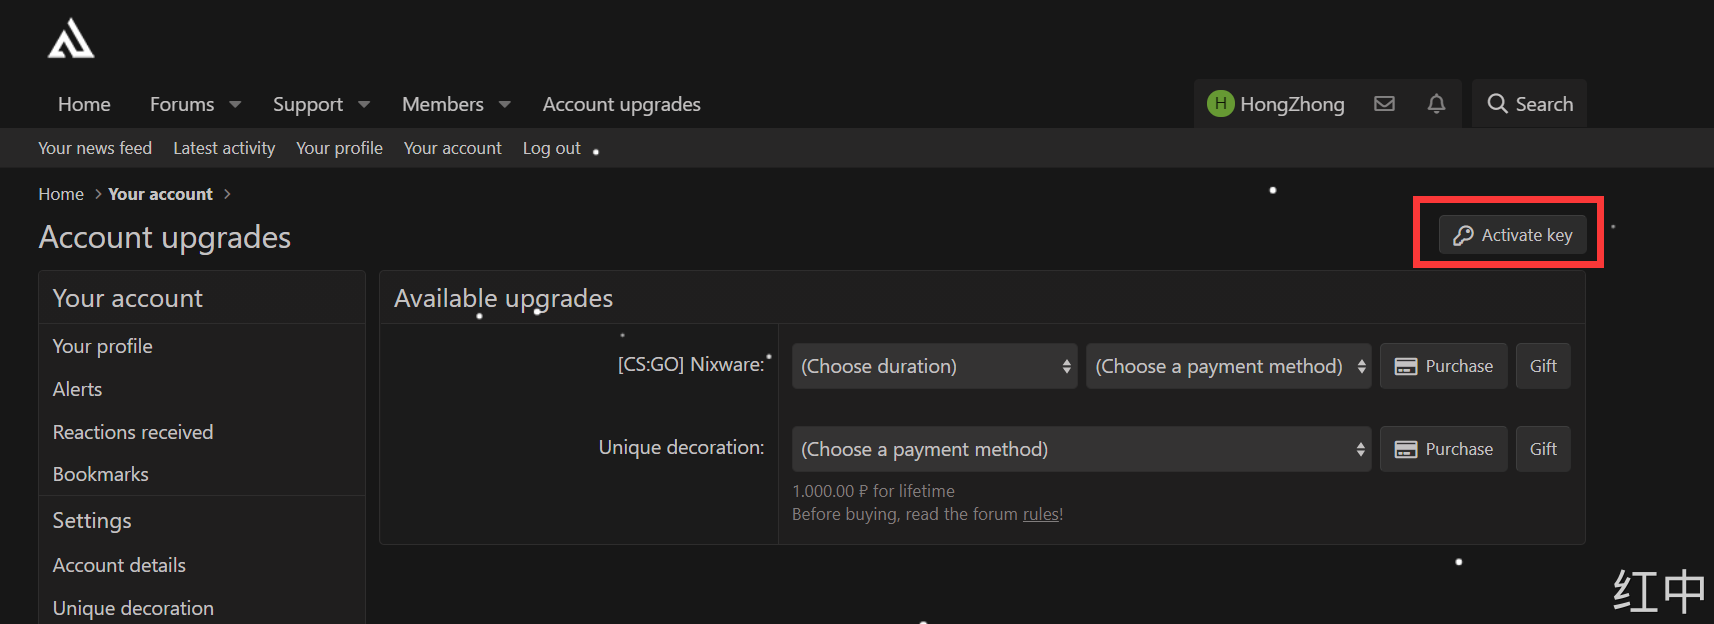This screenshot has width=1714, height=624.
Task: Expand the Members menu arrow
Action: pos(505,104)
